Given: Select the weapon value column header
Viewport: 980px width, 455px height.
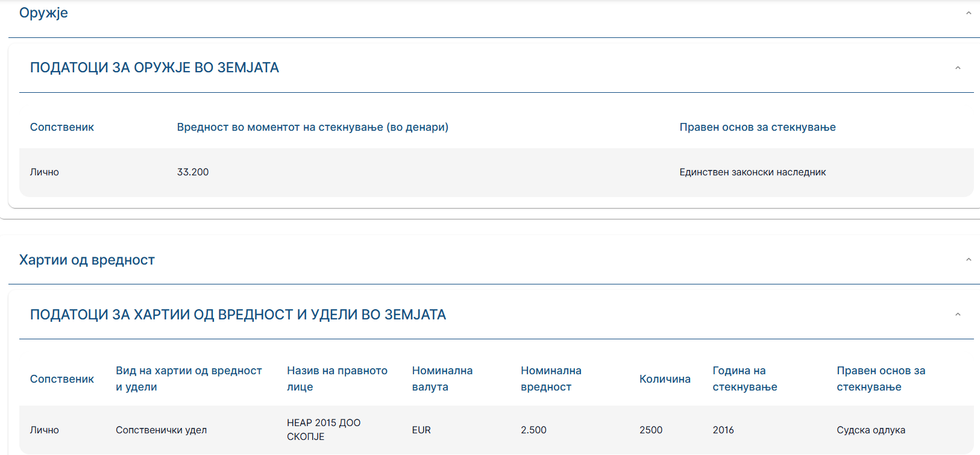Looking at the screenshot, I should click(x=312, y=127).
